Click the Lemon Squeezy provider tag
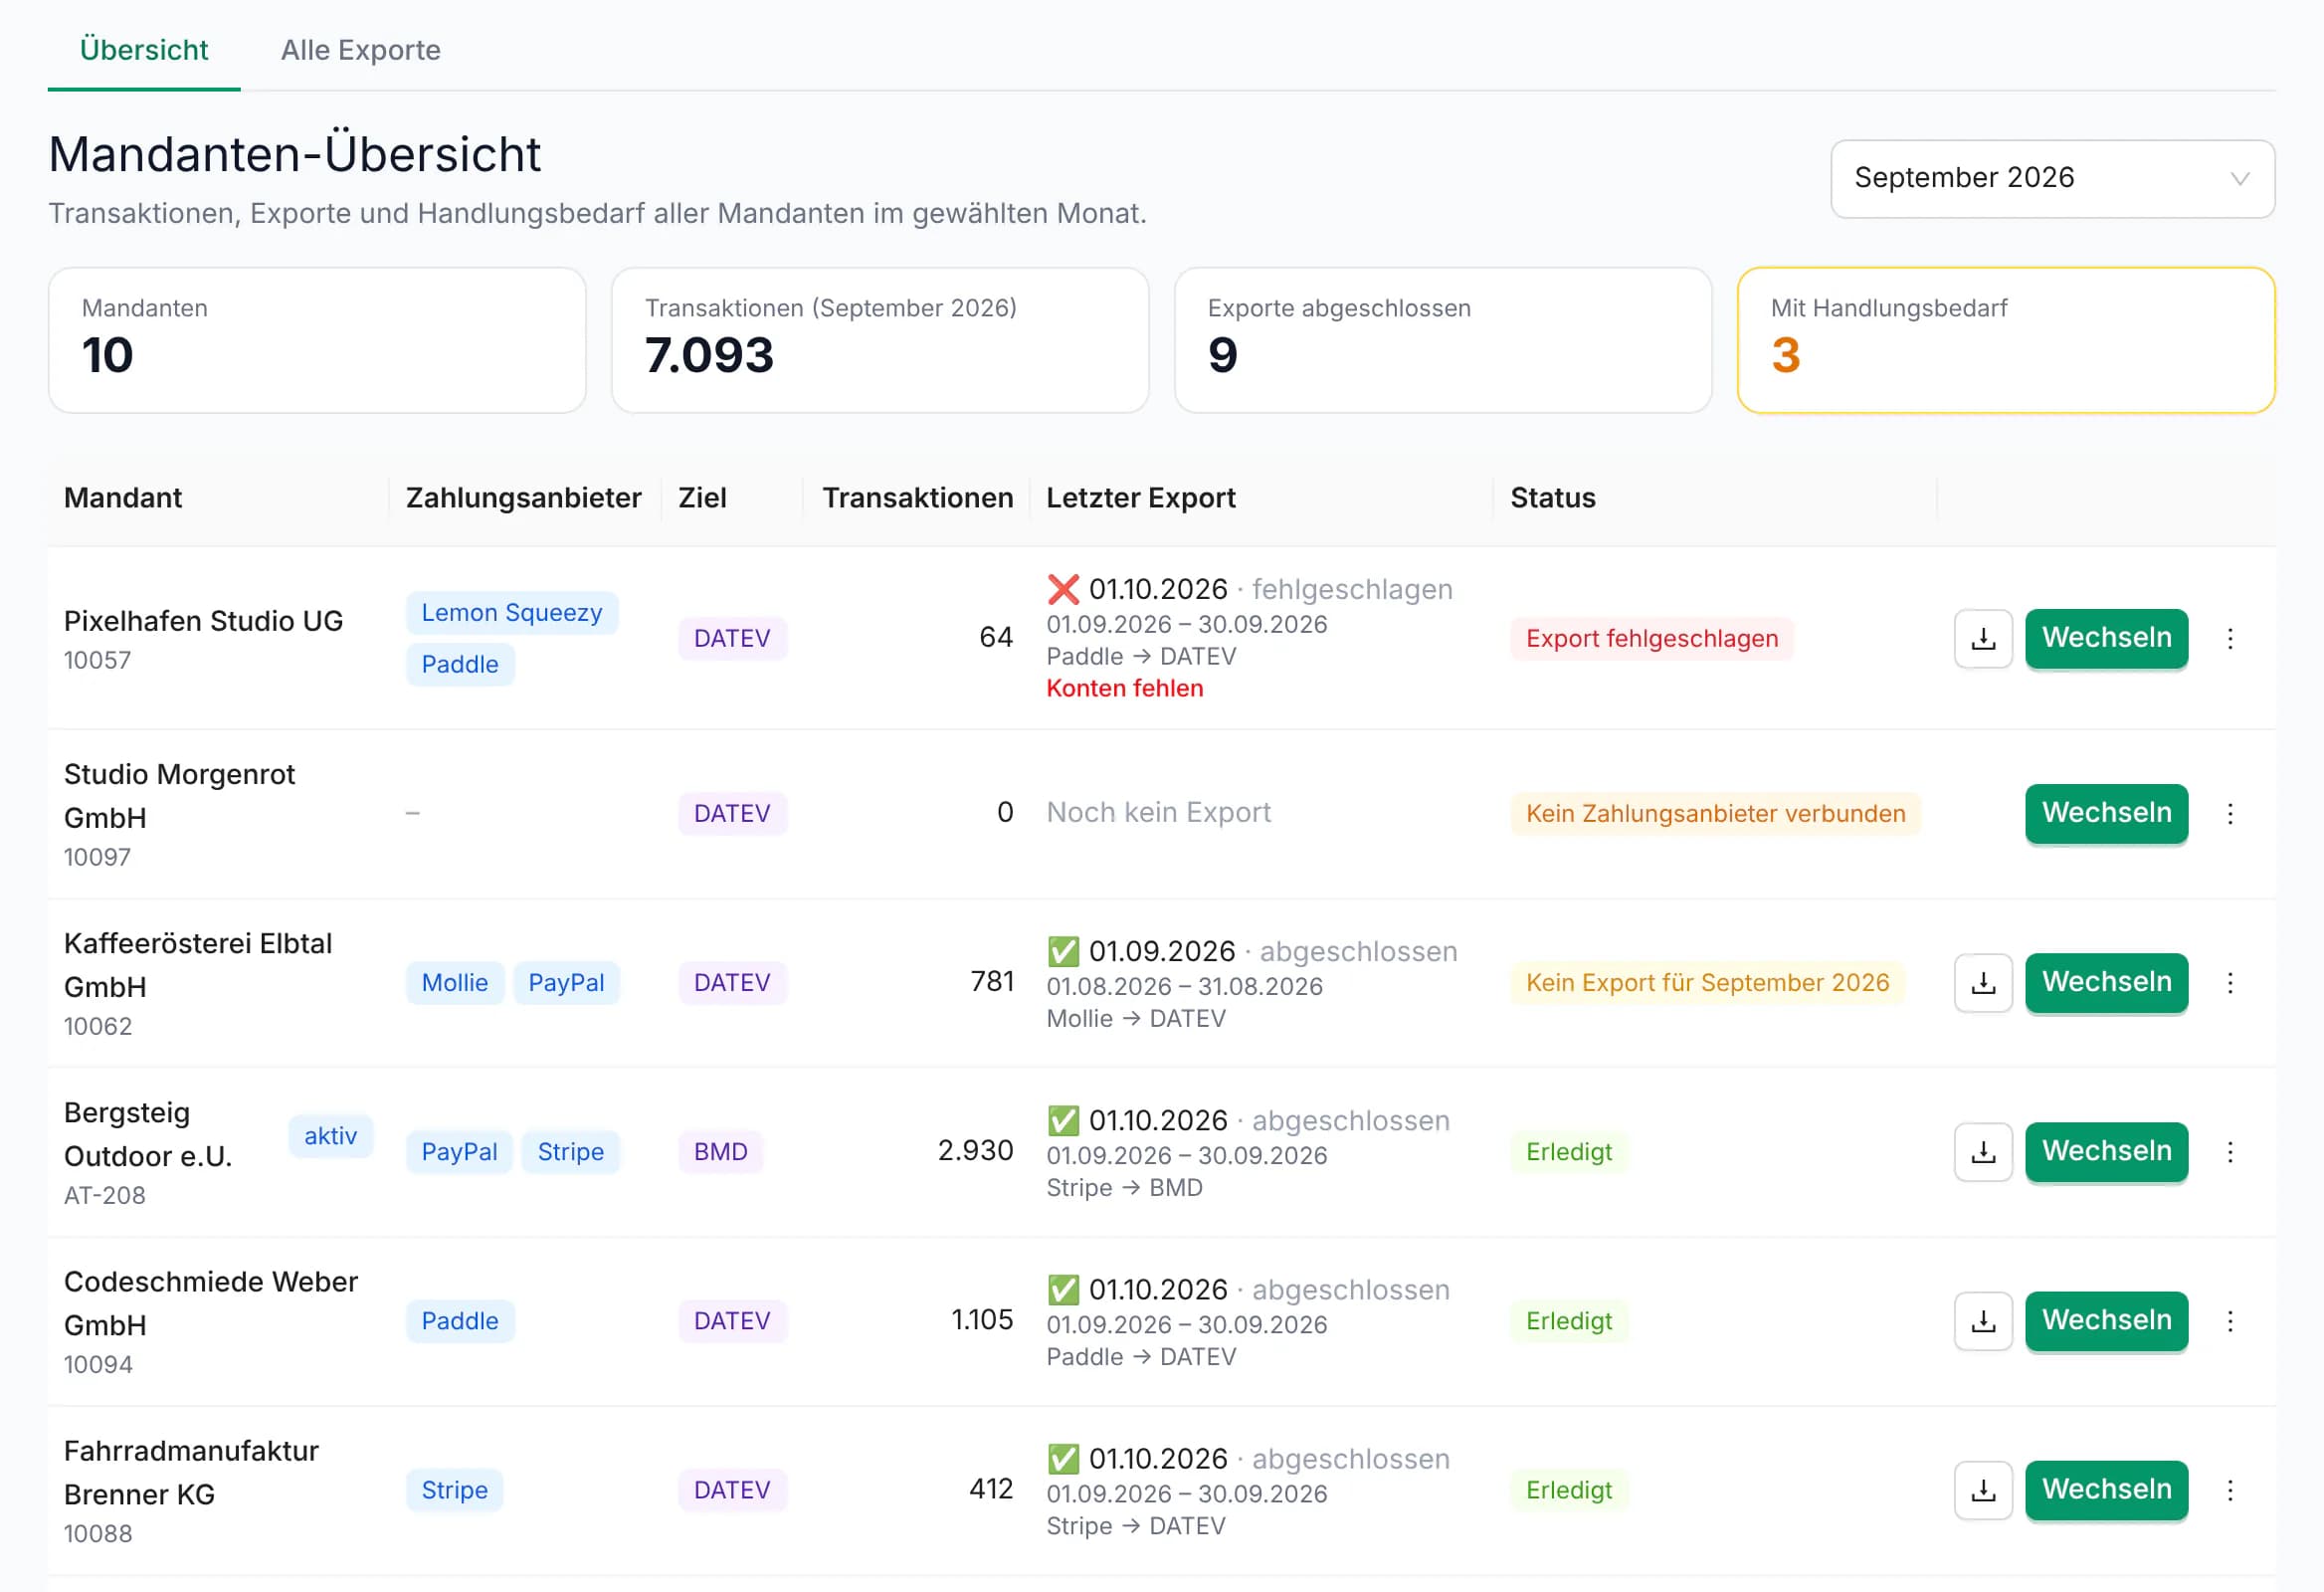The height and width of the screenshot is (1592, 2324). [511, 612]
